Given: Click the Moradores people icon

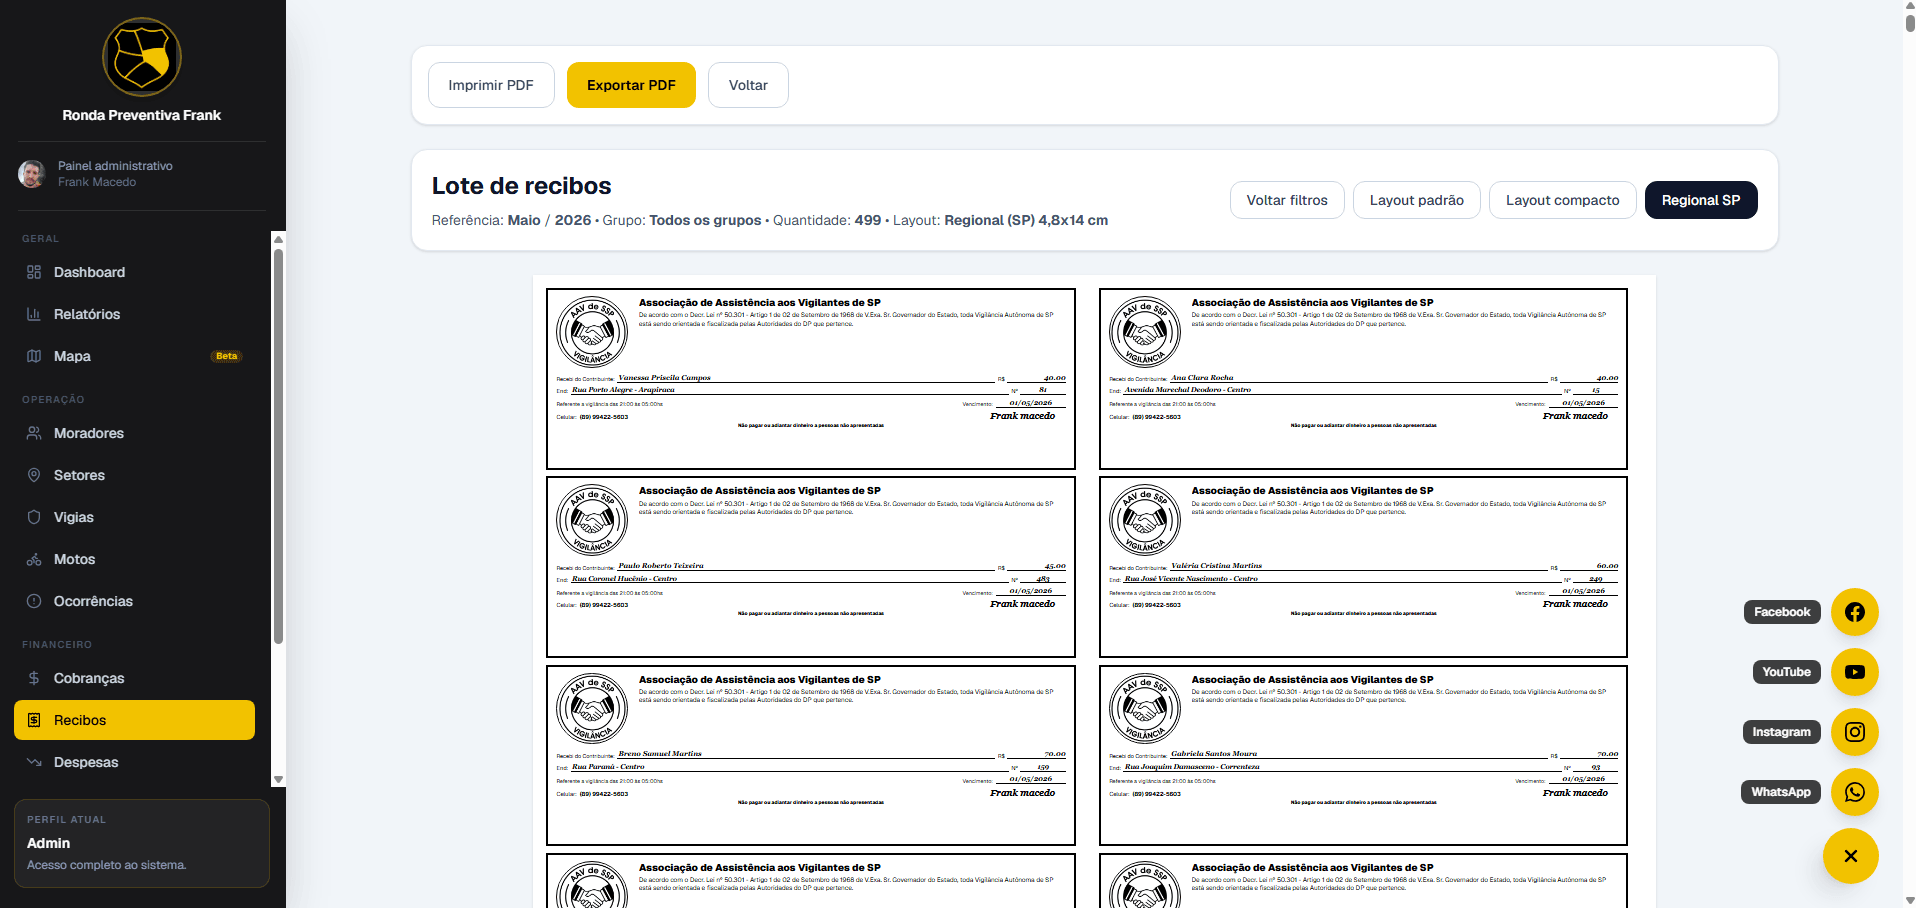Looking at the screenshot, I should coord(34,433).
